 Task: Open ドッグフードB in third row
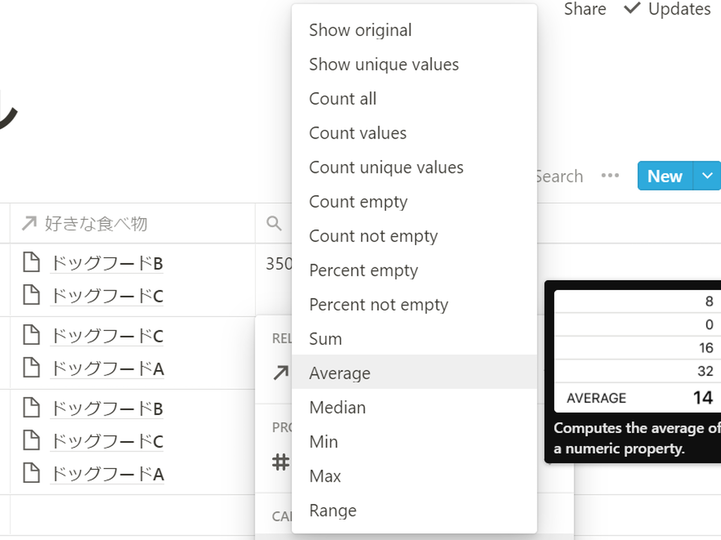pos(107,408)
